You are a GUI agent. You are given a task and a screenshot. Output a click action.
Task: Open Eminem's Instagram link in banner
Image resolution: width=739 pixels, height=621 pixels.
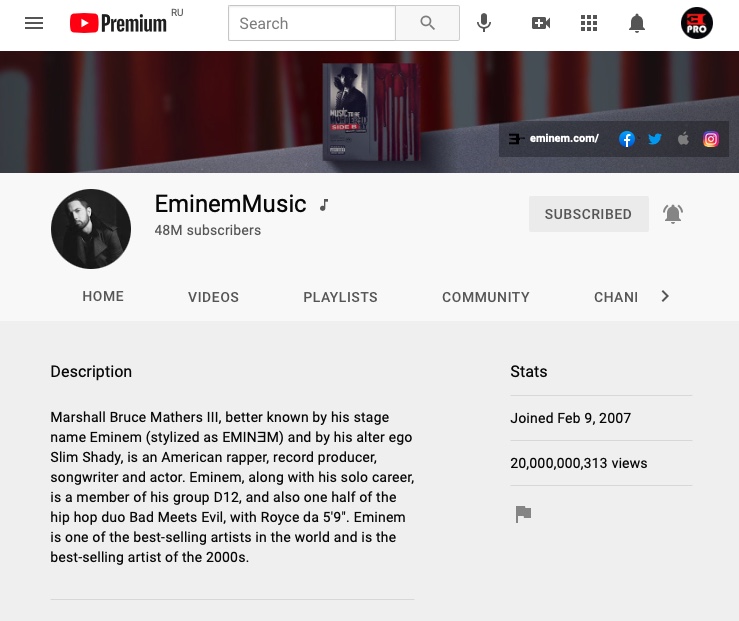[711, 139]
